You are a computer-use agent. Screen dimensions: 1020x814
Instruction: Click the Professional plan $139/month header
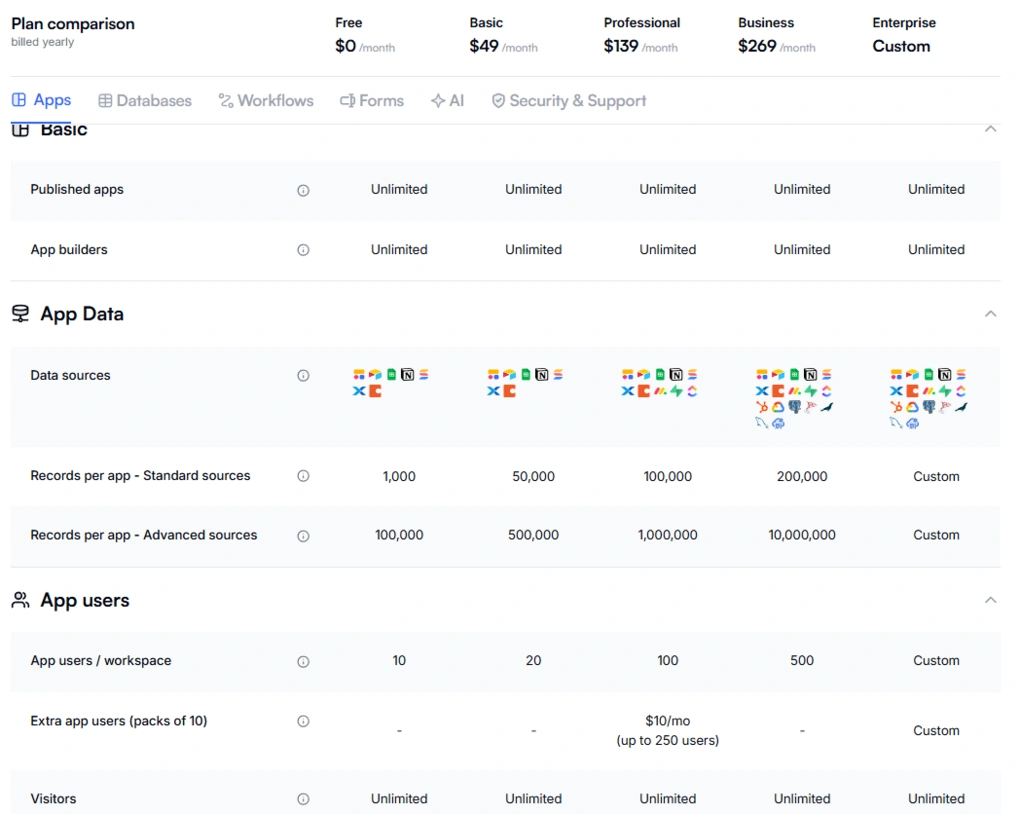pos(641,35)
